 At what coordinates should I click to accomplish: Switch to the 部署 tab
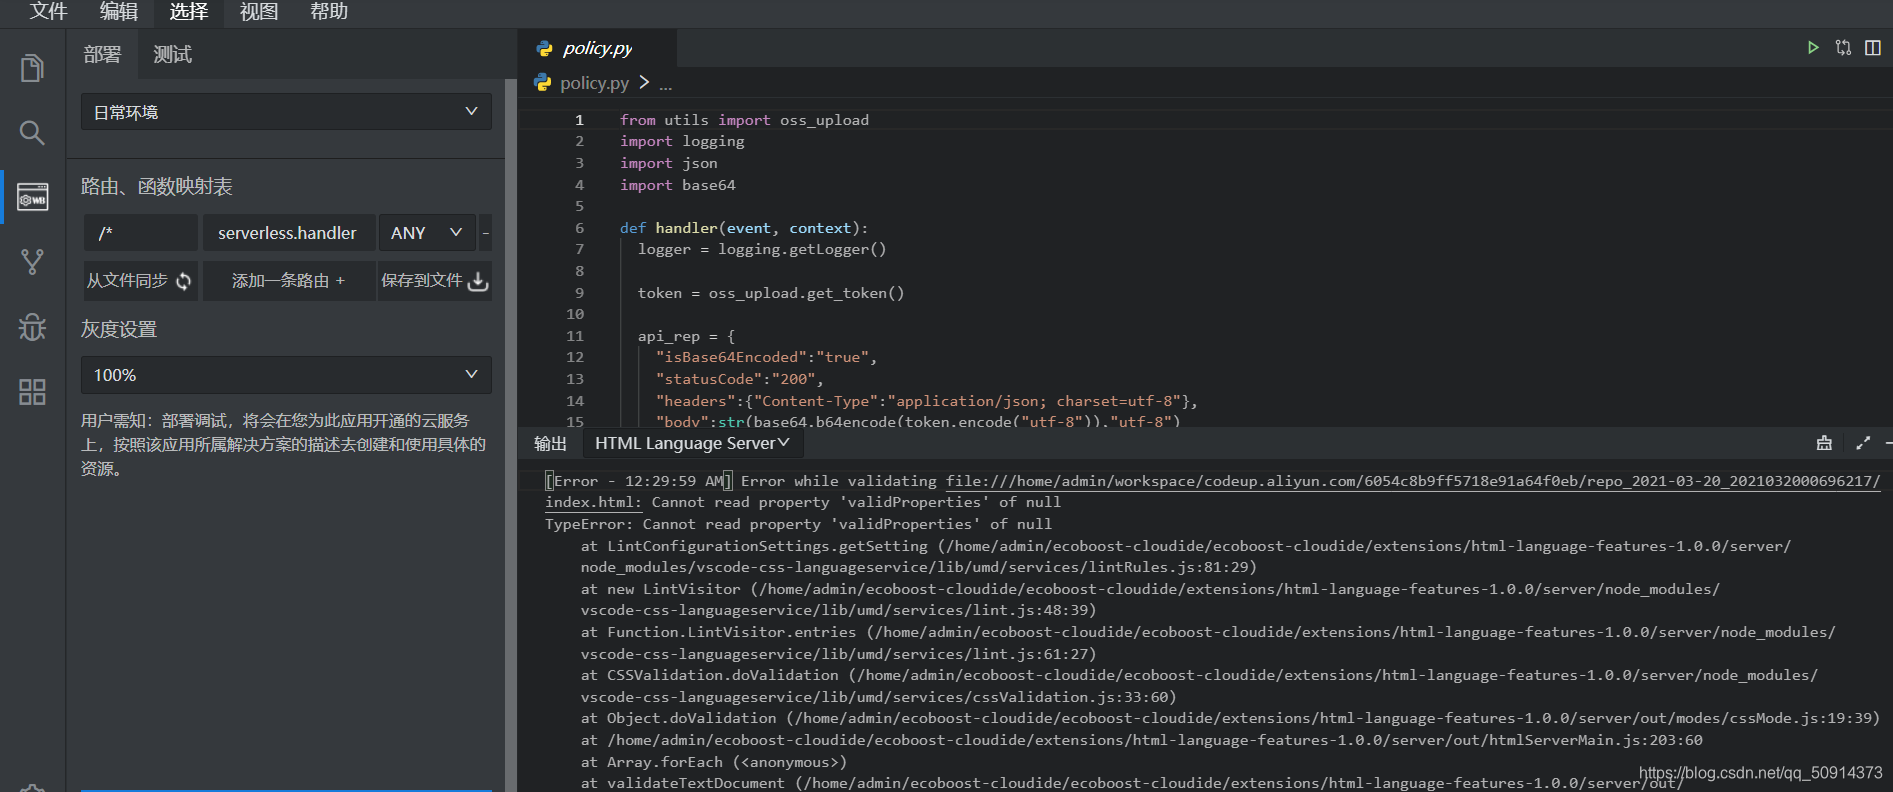click(102, 54)
